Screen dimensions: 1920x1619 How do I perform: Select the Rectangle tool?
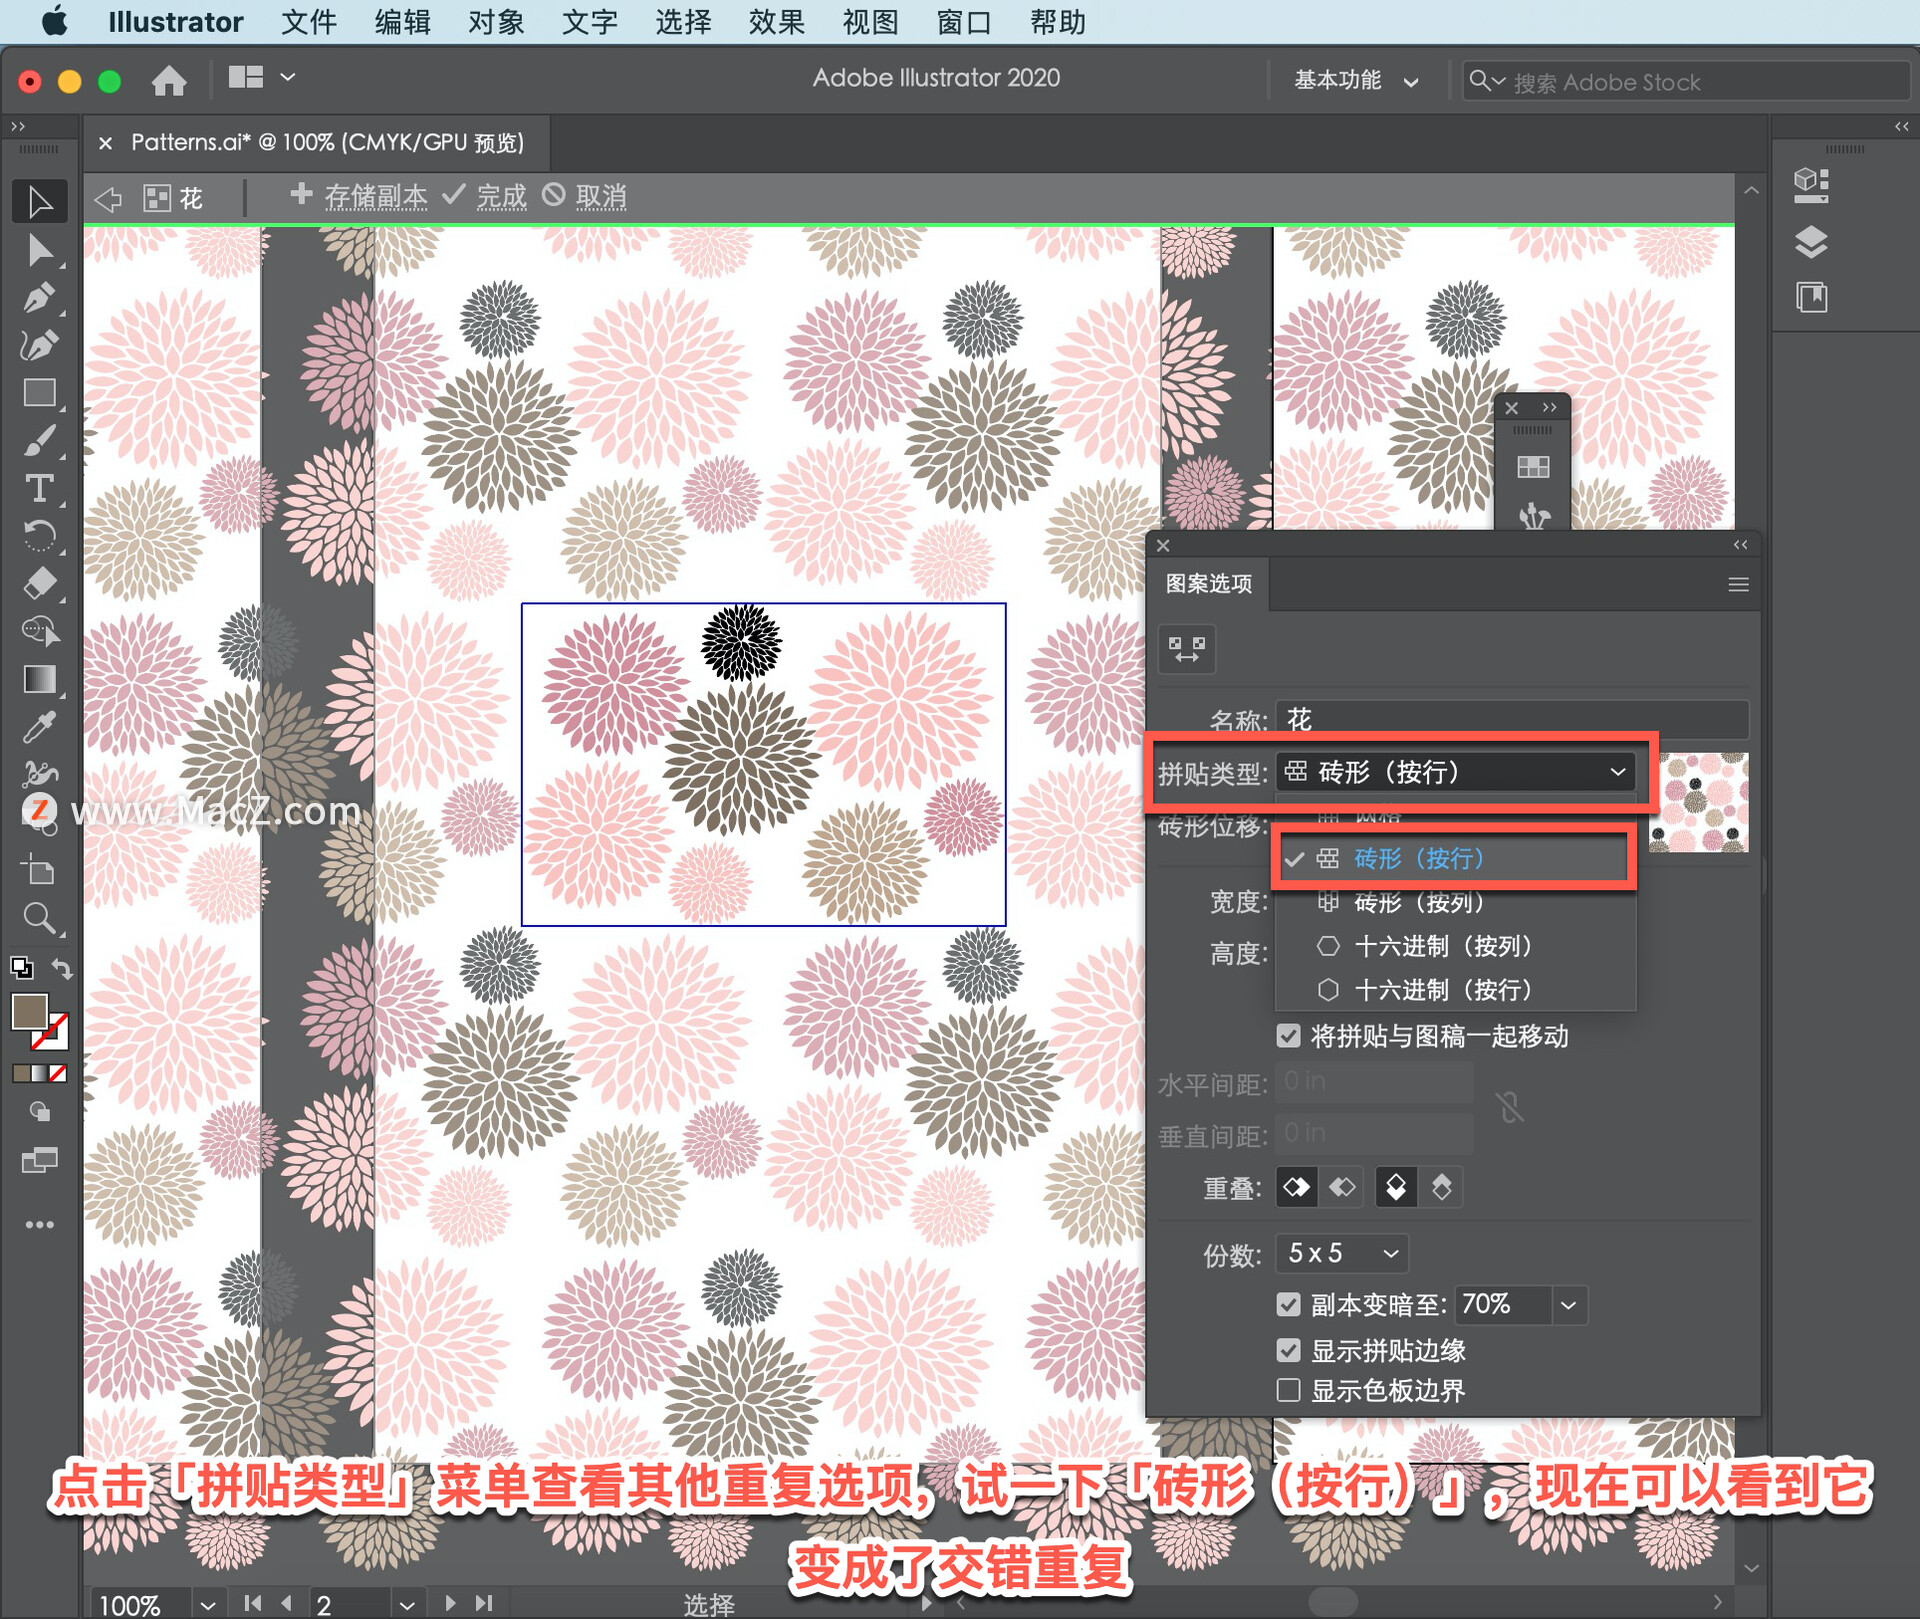pyautogui.click(x=39, y=393)
